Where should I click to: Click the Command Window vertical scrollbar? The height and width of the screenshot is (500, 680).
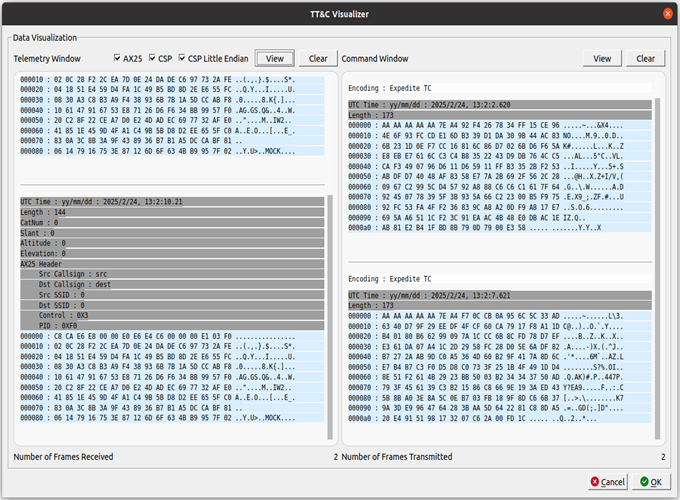click(x=657, y=269)
